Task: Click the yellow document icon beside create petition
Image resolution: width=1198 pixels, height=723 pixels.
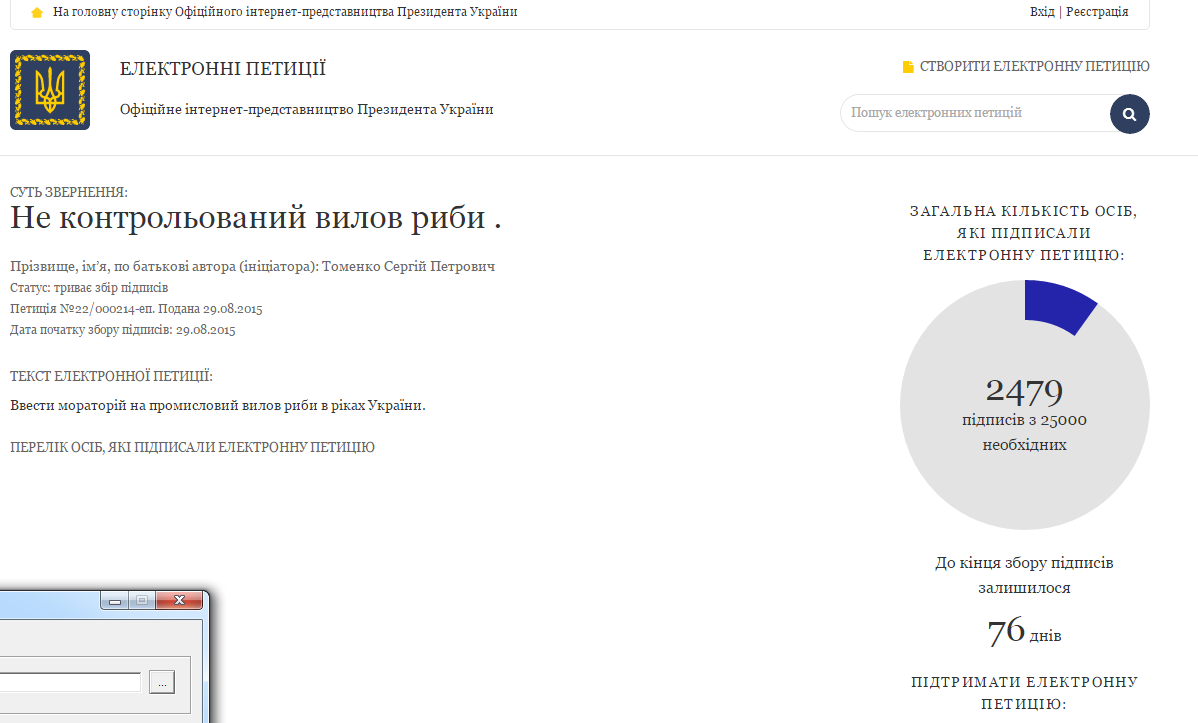Action: pyautogui.click(x=908, y=67)
